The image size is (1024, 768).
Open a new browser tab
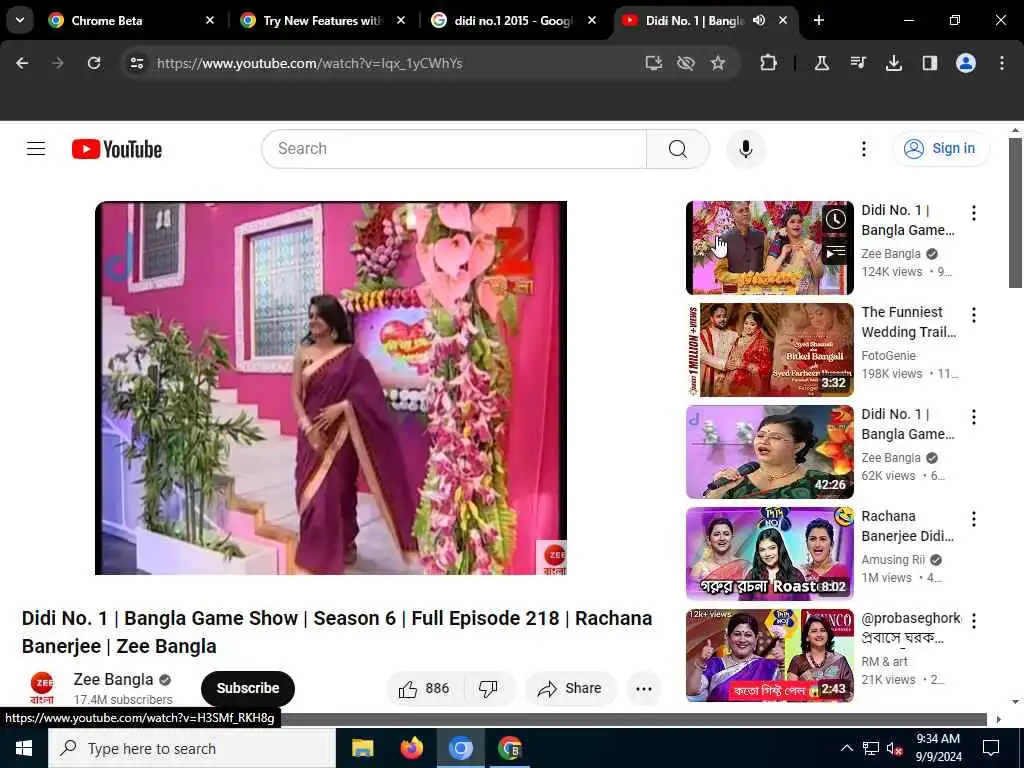[x=819, y=20]
